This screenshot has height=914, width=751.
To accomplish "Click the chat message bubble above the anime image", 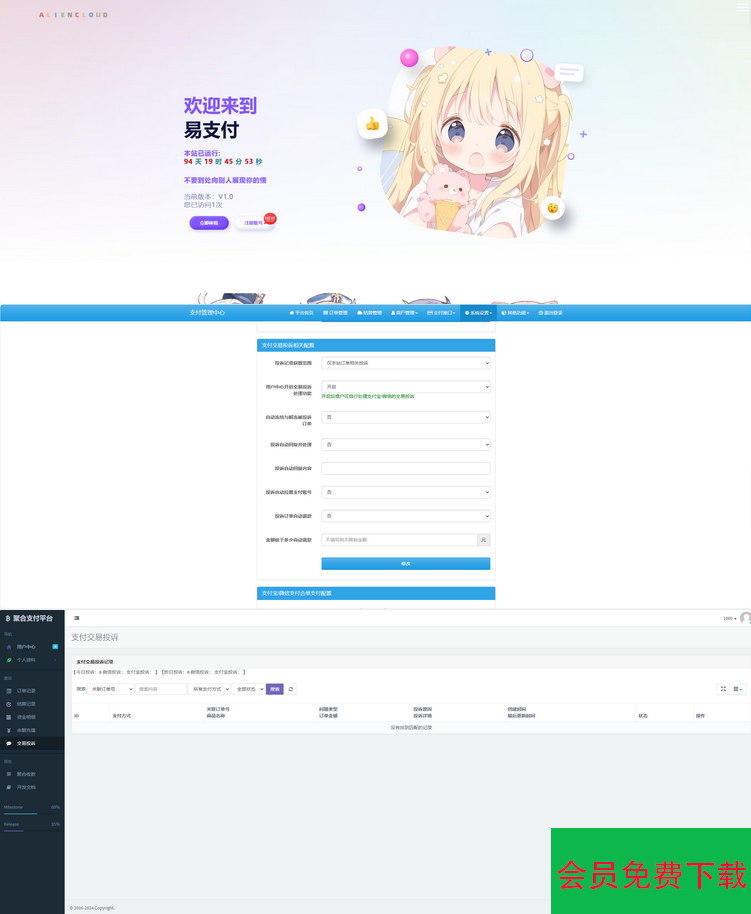I will tap(568, 72).
